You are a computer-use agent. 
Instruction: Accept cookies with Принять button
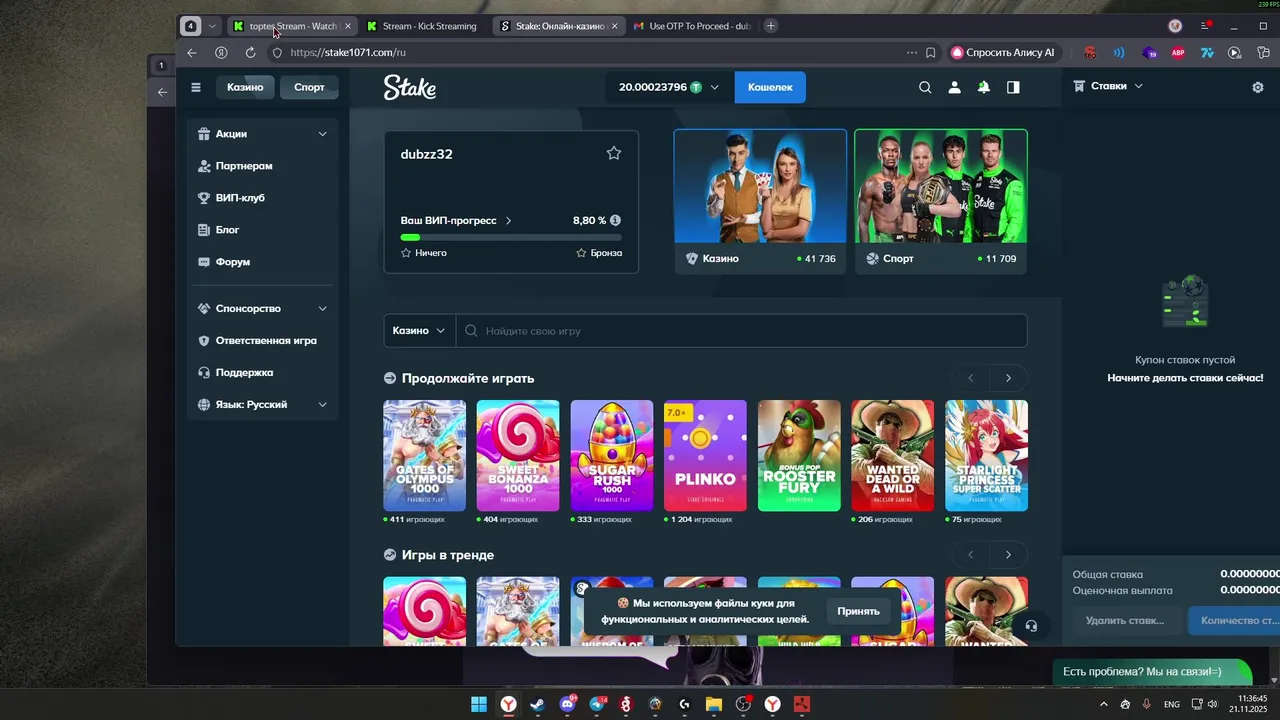(858, 611)
